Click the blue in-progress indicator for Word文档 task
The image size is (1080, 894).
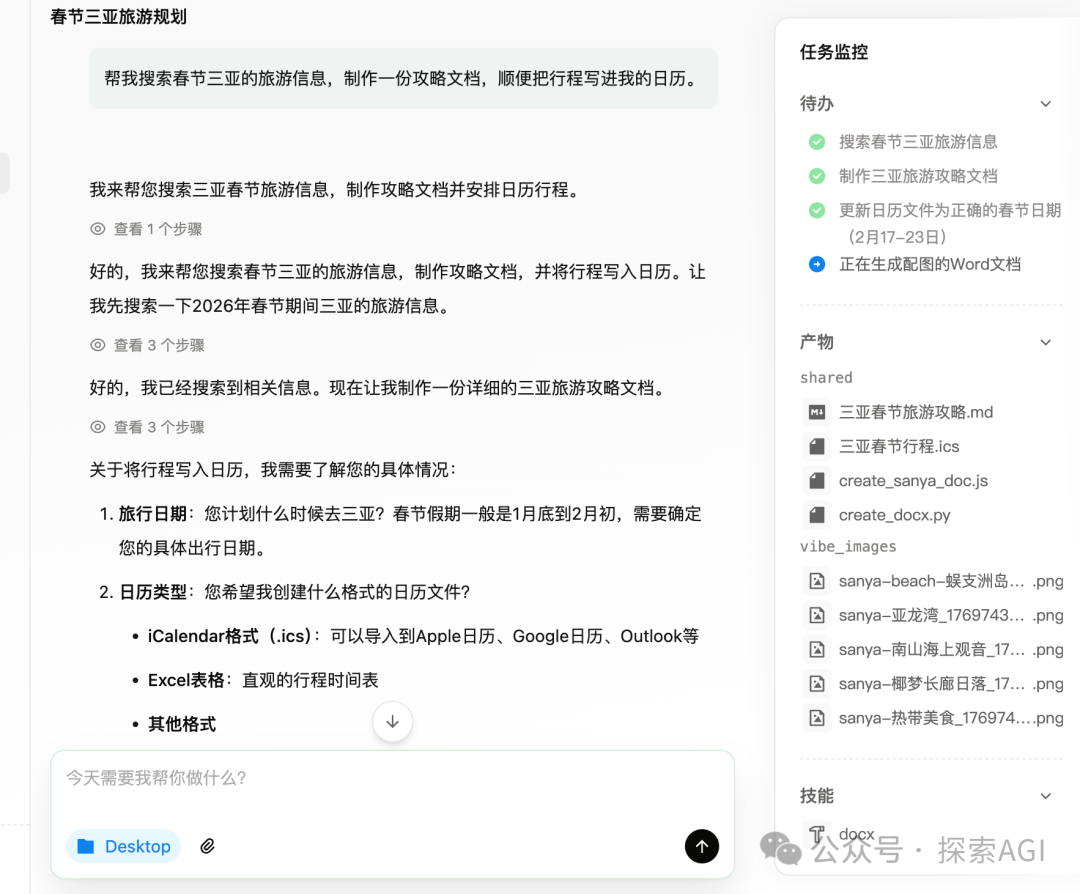pyautogui.click(x=817, y=264)
